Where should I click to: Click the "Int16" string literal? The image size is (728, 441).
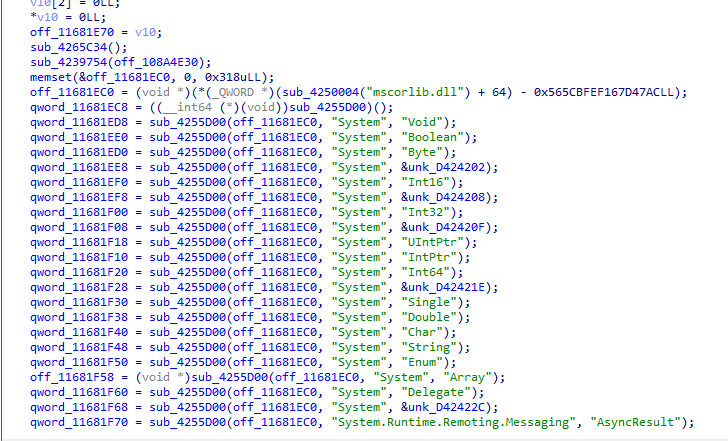pos(425,182)
